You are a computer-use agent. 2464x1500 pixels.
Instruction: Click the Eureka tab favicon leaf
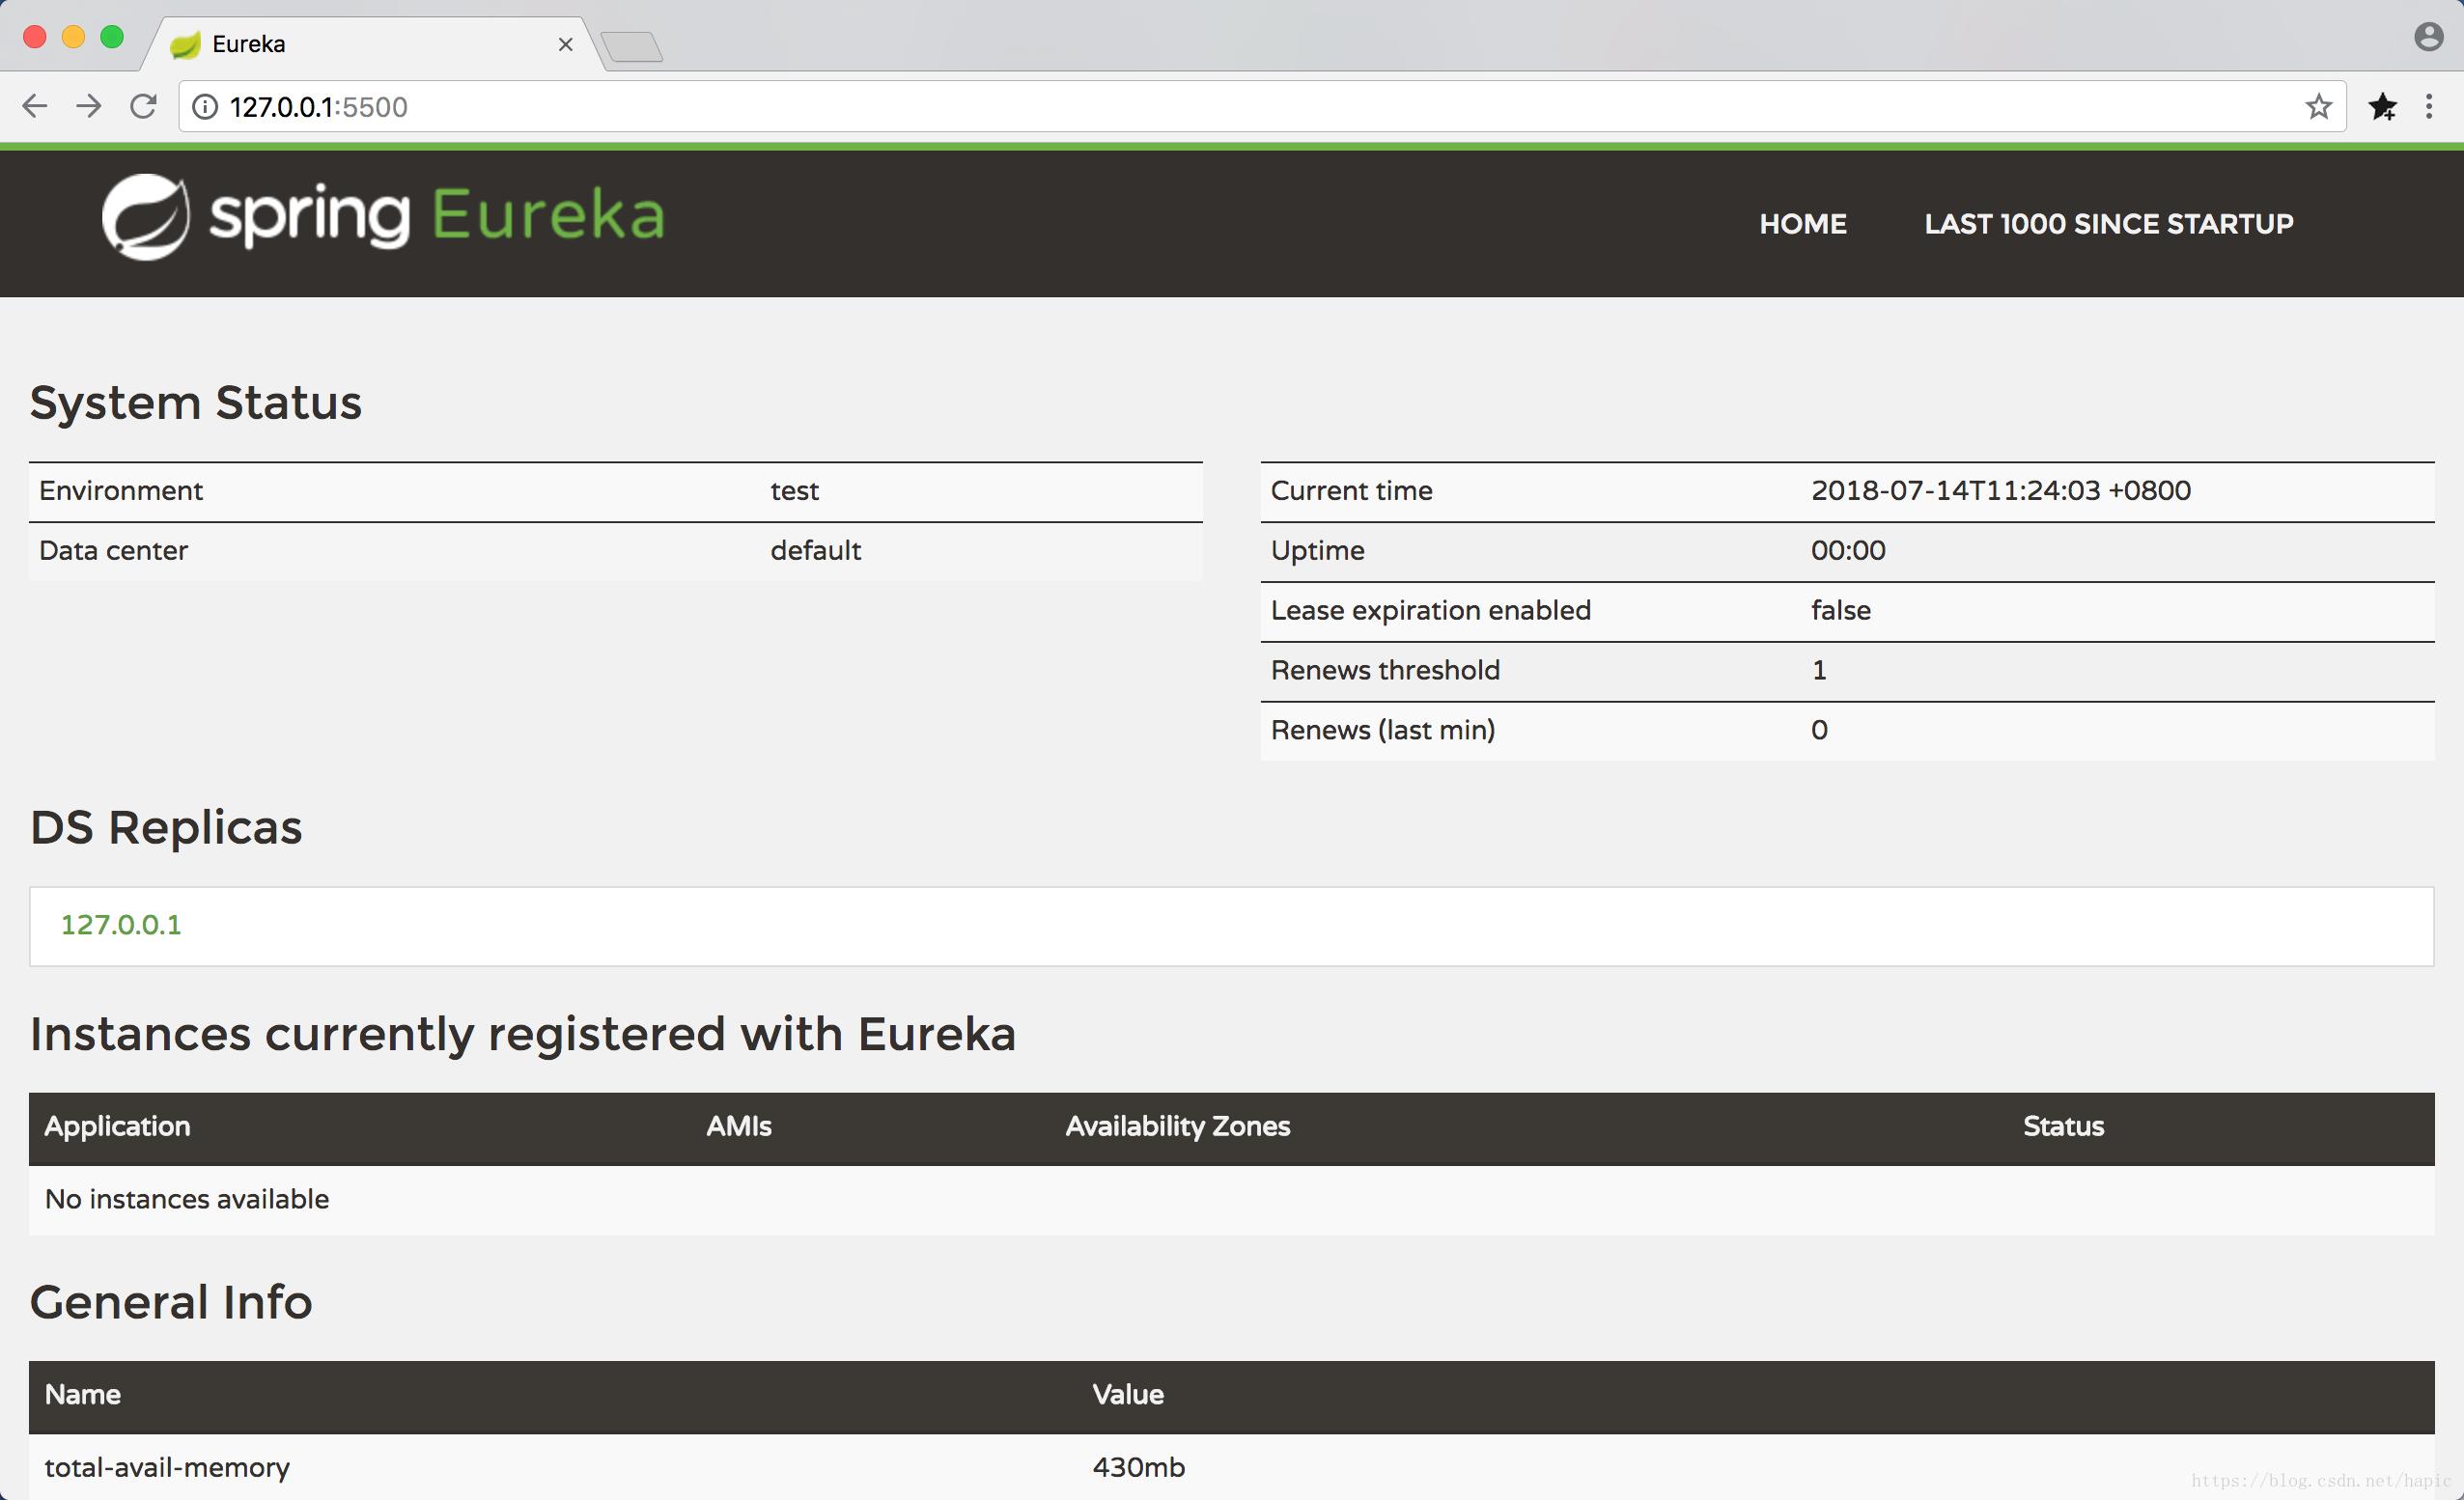pyautogui.click(x=185, y=45)
